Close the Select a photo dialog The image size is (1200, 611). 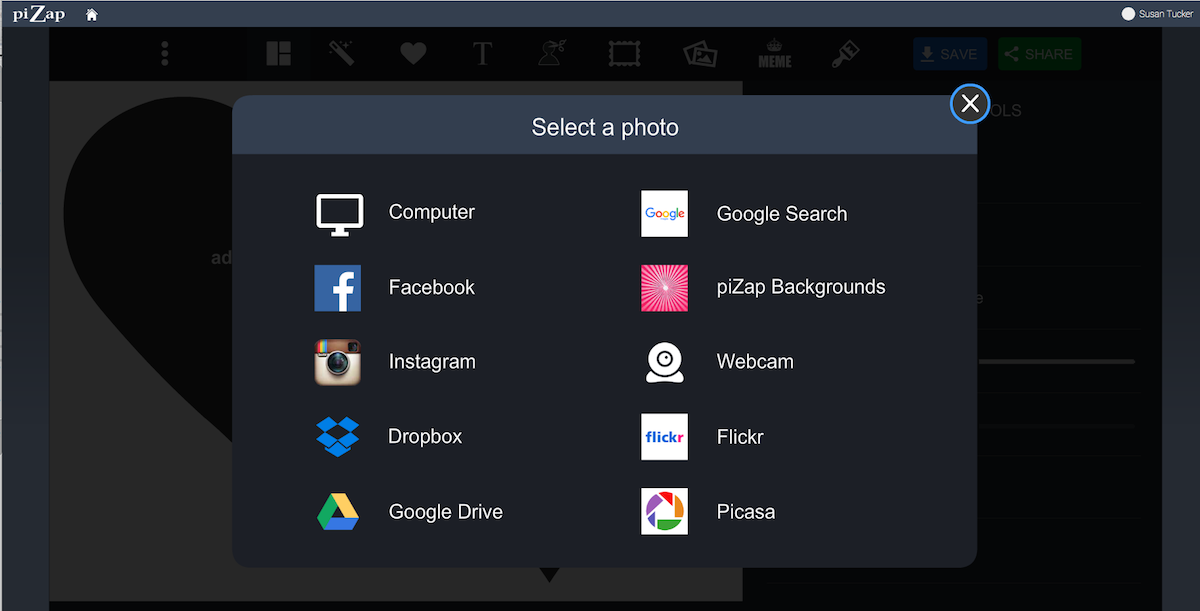(969, 104)
